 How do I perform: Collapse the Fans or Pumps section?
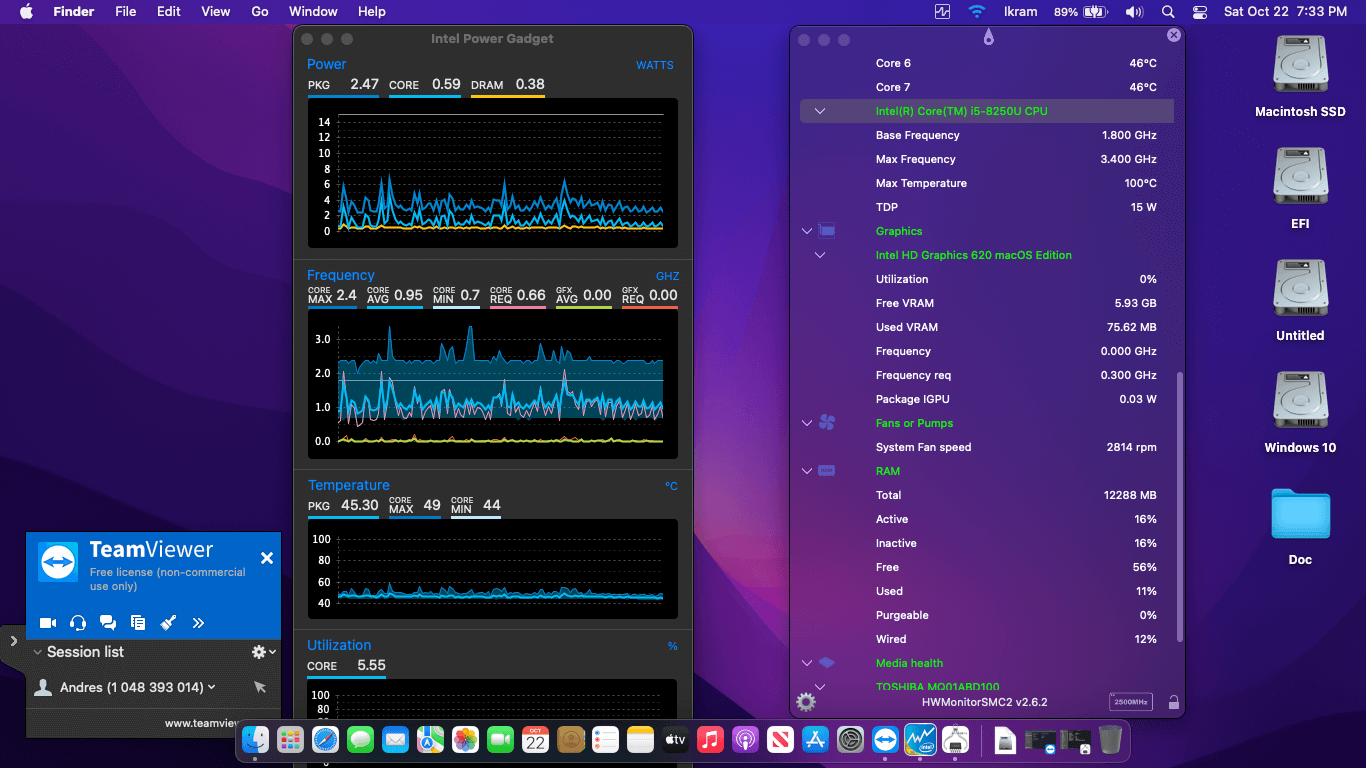pos(807,423)
